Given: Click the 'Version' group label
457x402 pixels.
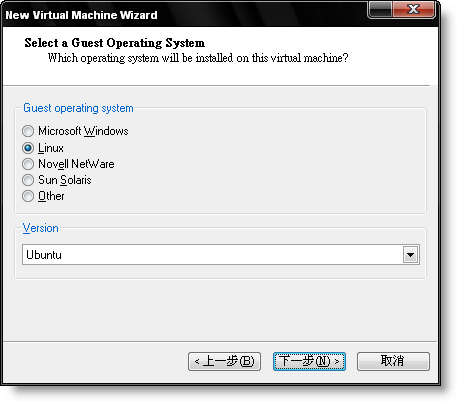Looking at the screenshot, I should tap(41, 228).
